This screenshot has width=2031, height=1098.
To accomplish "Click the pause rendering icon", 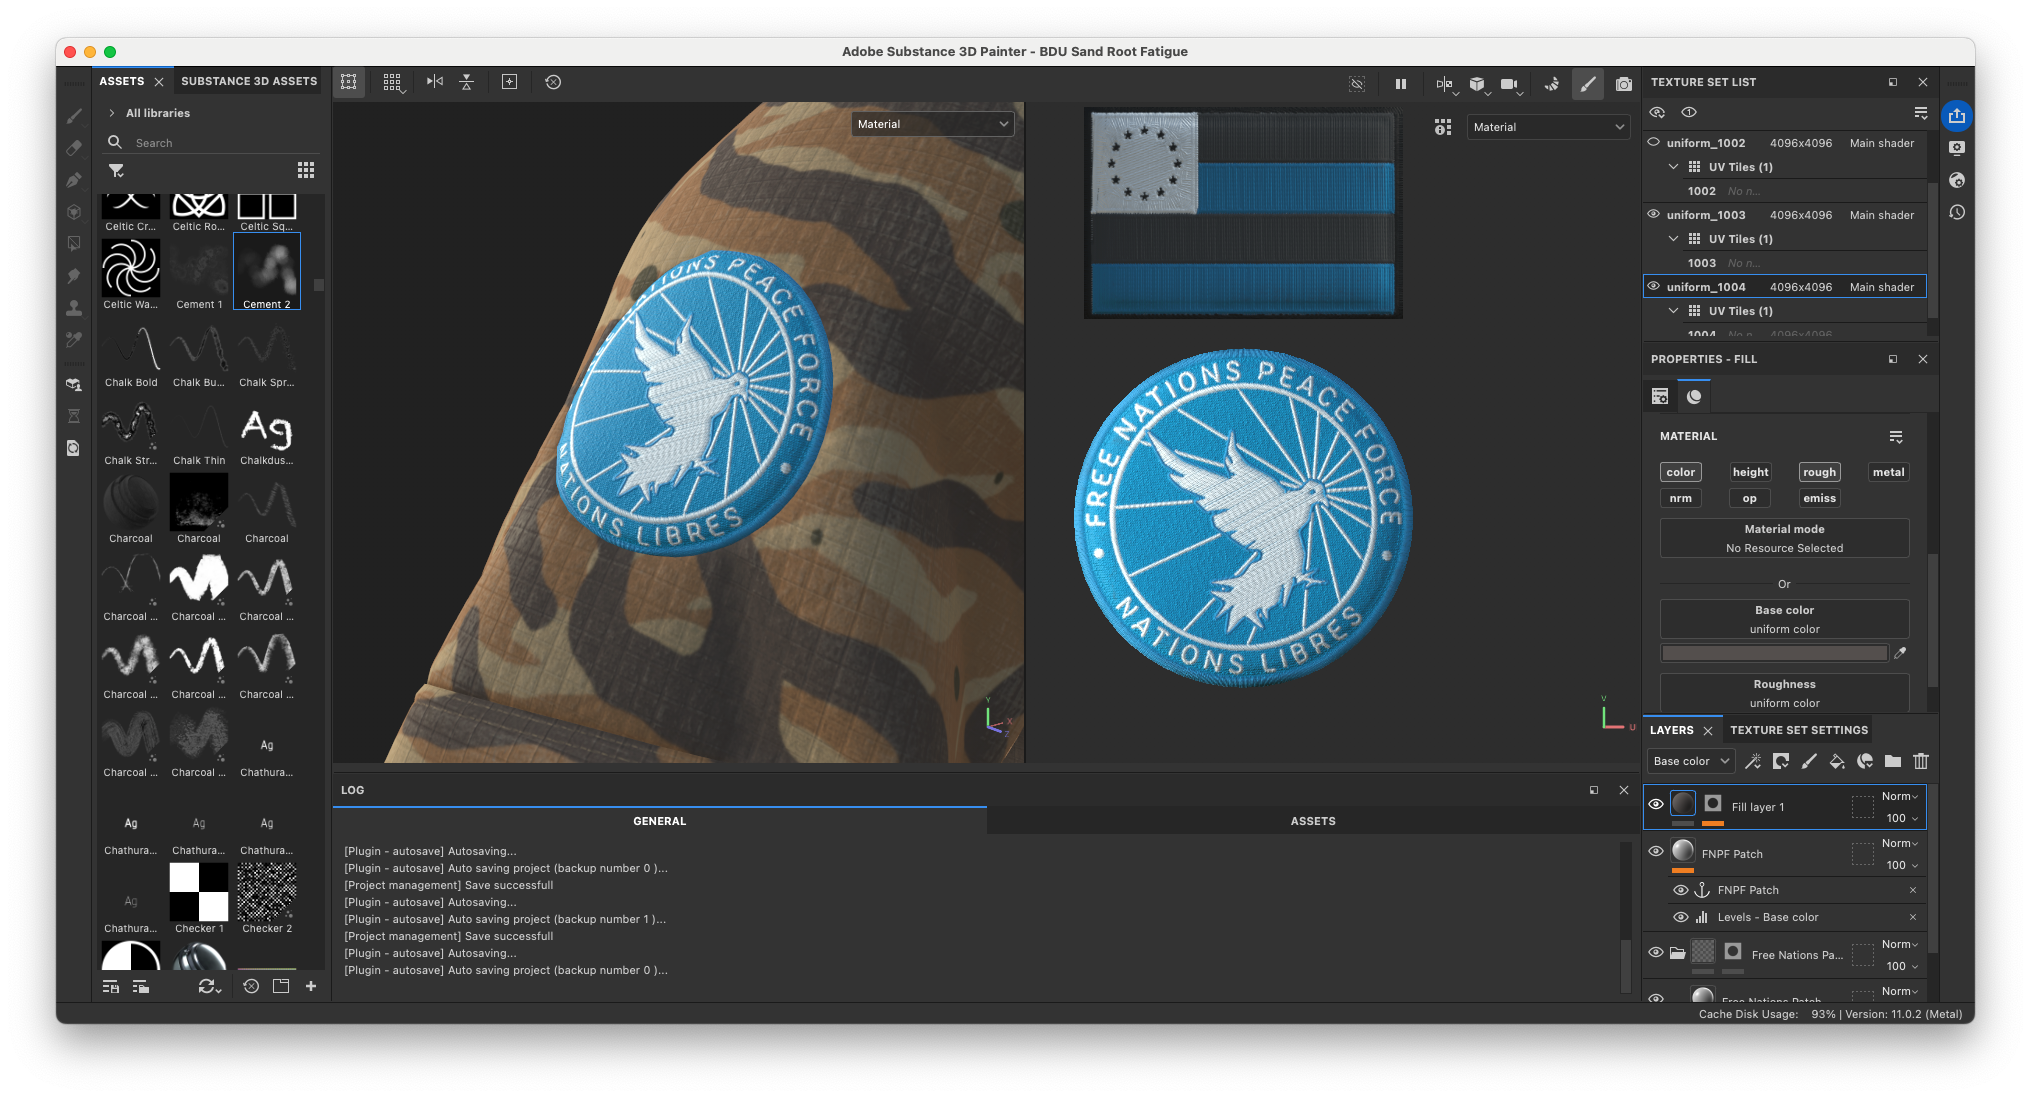I will click(x=1401, y=83).
